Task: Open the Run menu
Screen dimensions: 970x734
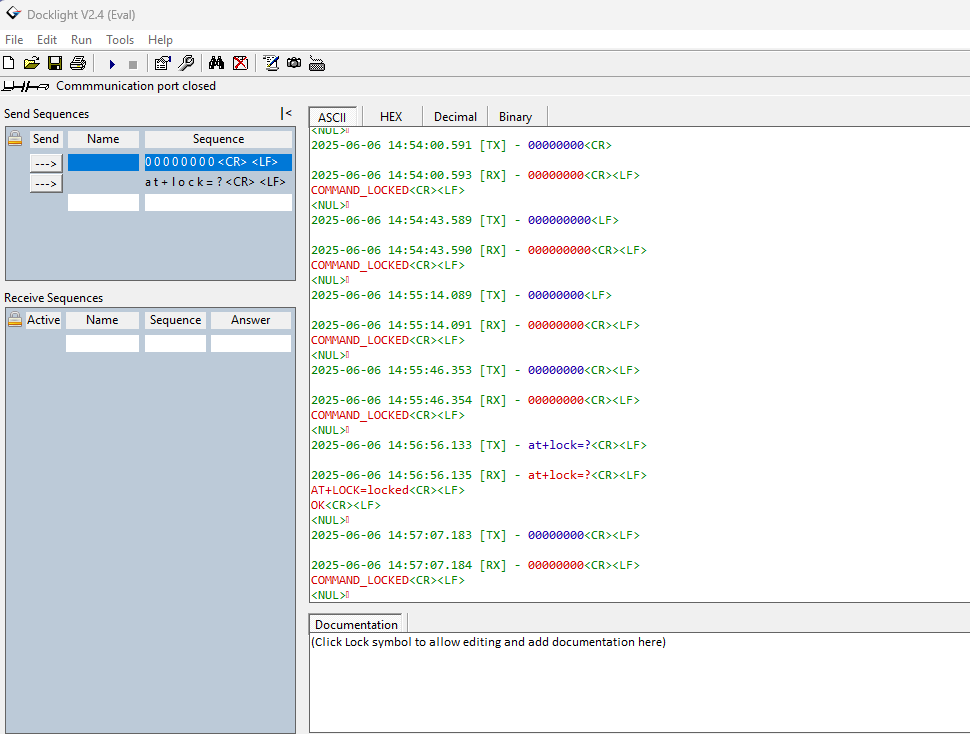Action: pos(81,40)
